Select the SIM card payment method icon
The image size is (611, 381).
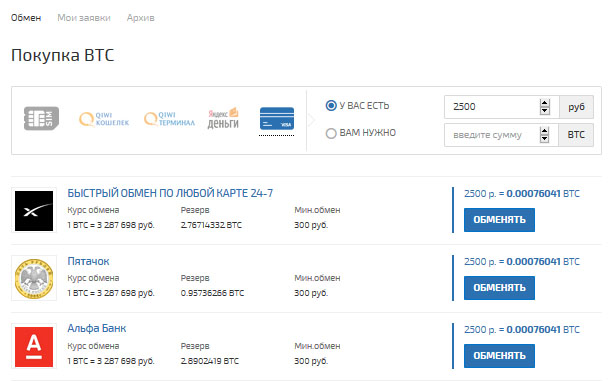[41, 118]
